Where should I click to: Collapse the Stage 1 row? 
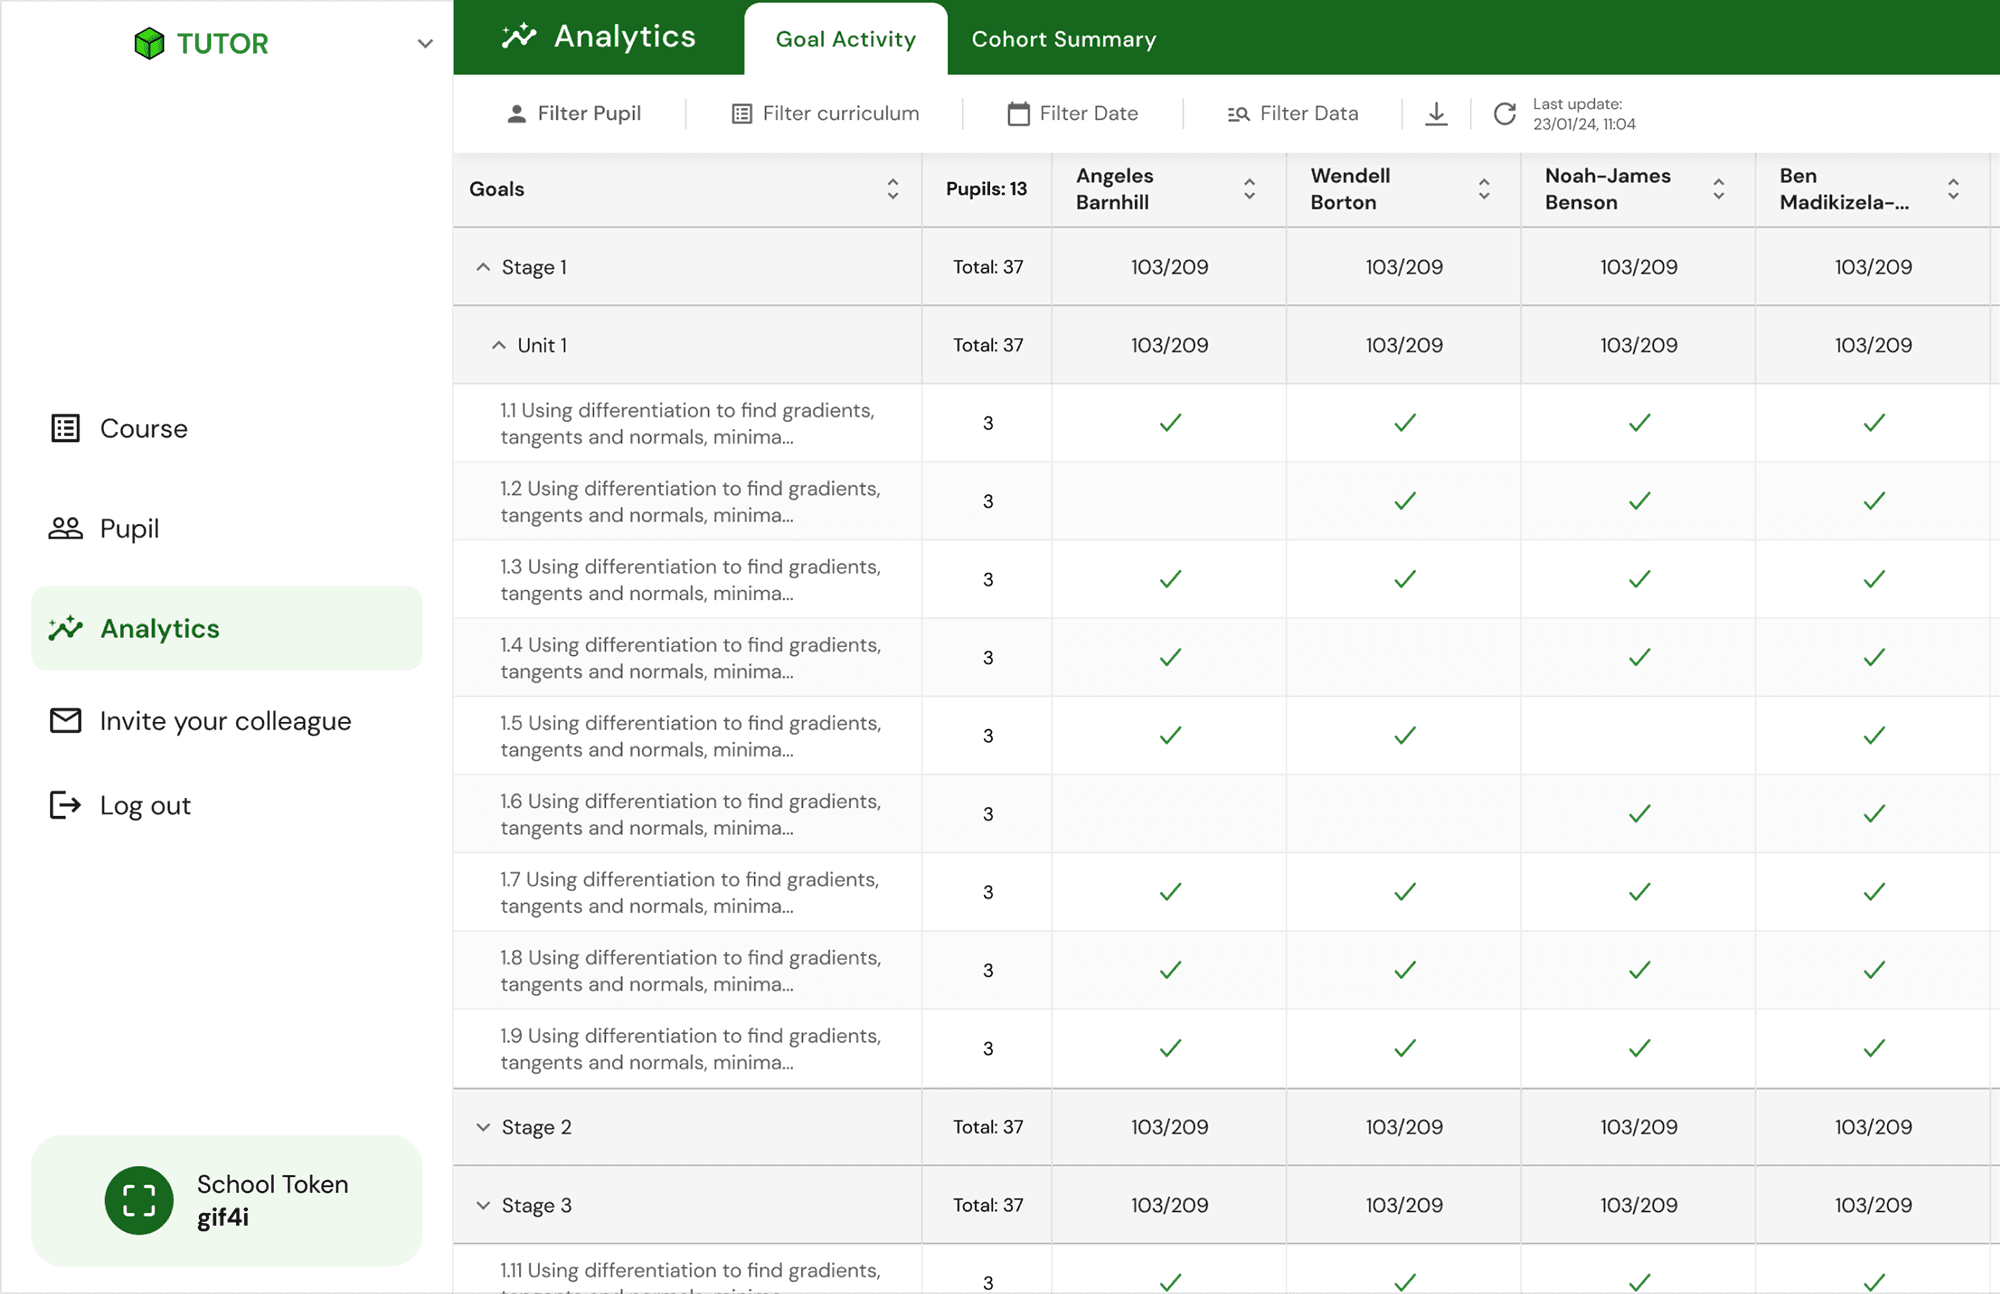click(x=483, y=267)
